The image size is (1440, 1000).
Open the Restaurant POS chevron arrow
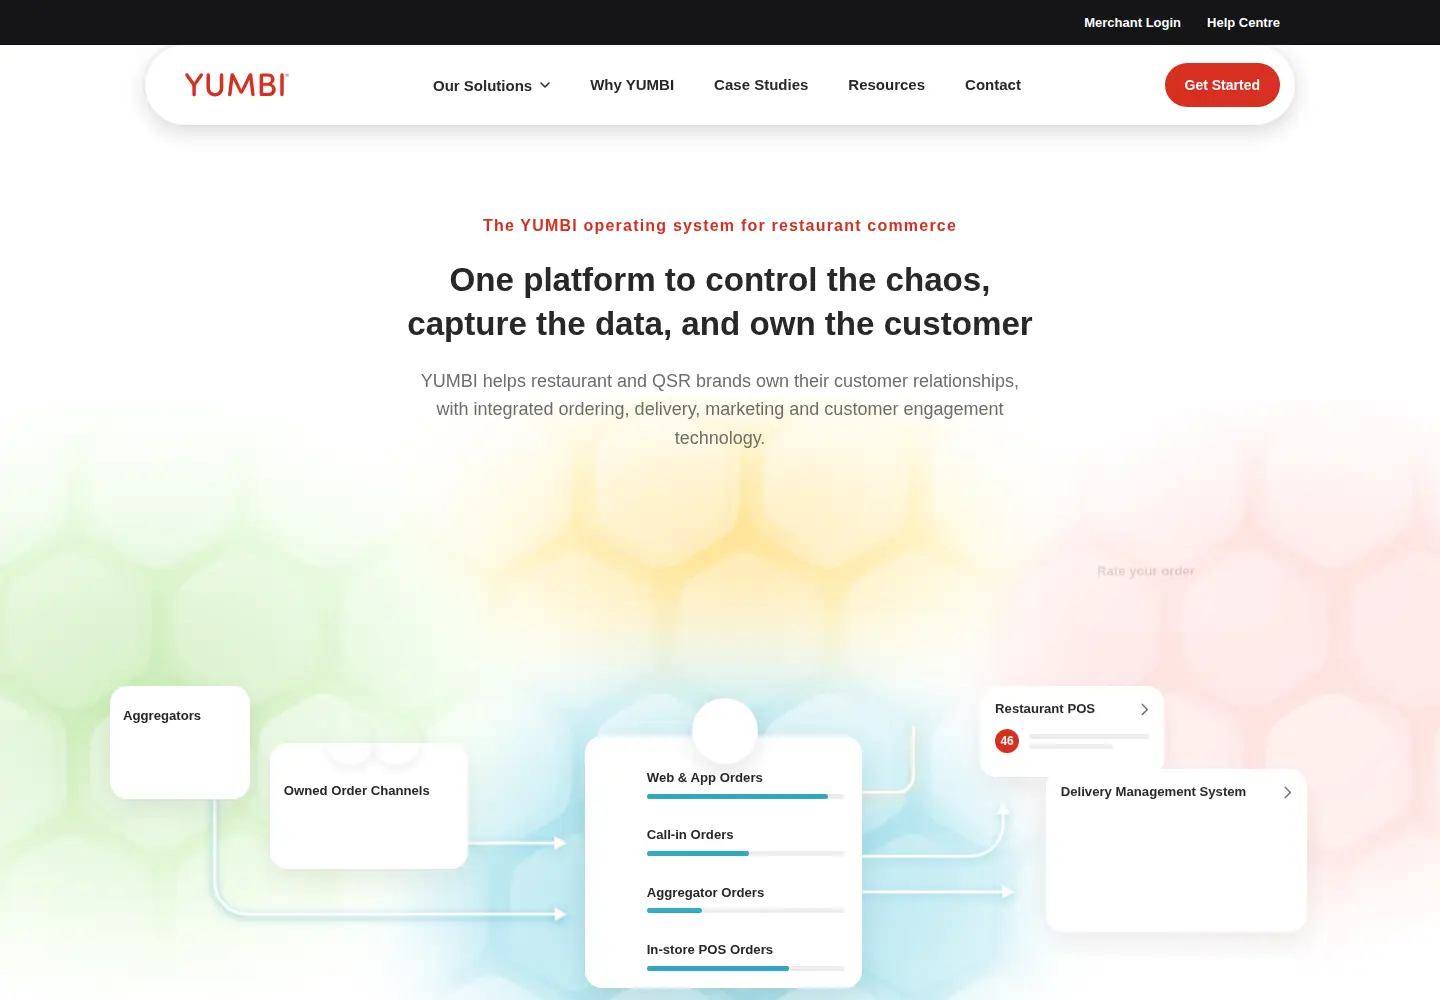click(1144, 709)
